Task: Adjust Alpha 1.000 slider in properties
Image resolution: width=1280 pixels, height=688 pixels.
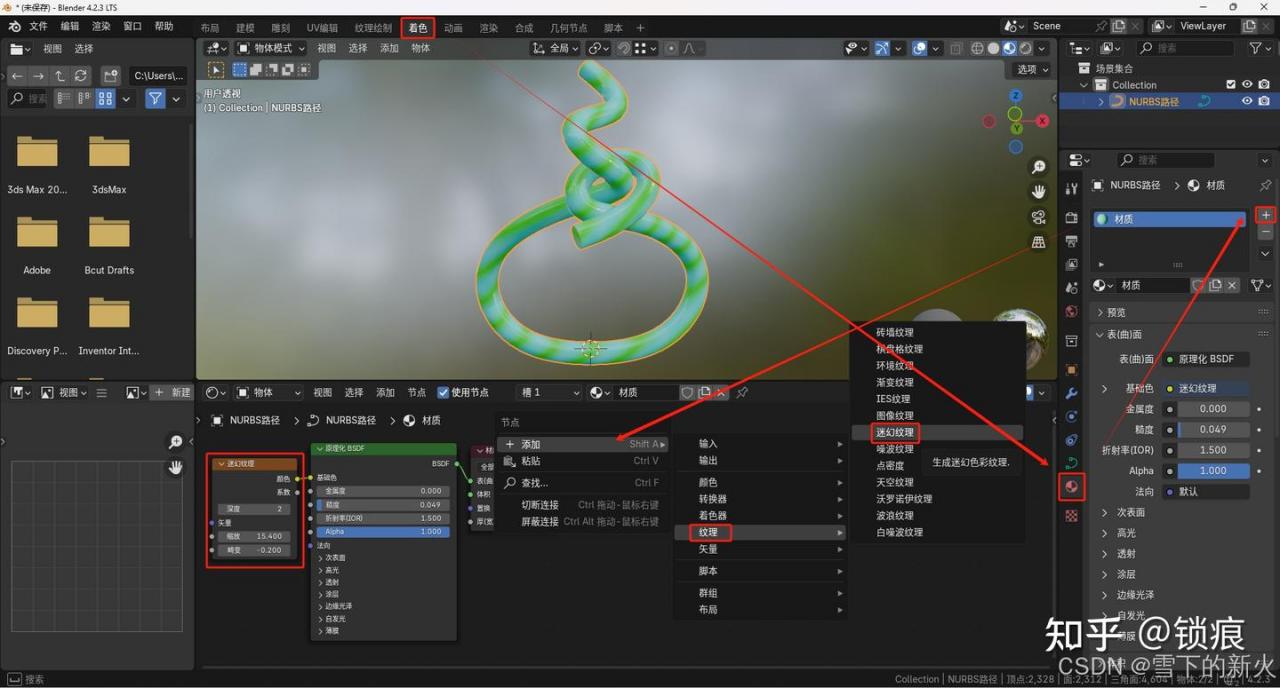Action: click(1213, 470)
